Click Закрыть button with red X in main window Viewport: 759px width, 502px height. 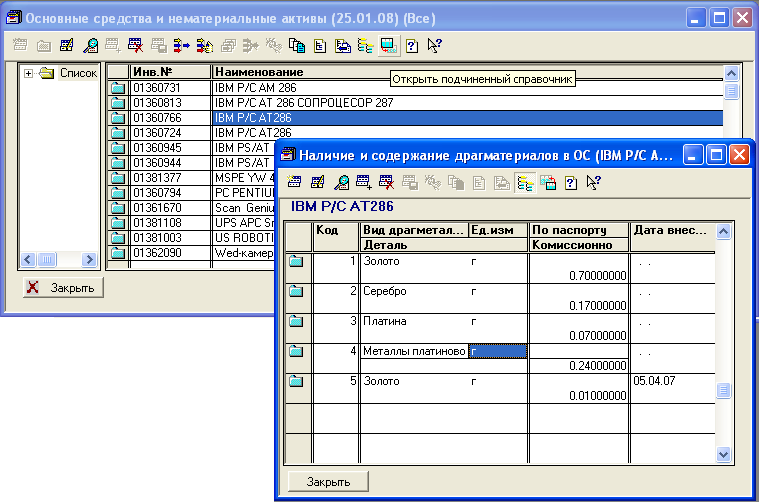coord(63,288)
